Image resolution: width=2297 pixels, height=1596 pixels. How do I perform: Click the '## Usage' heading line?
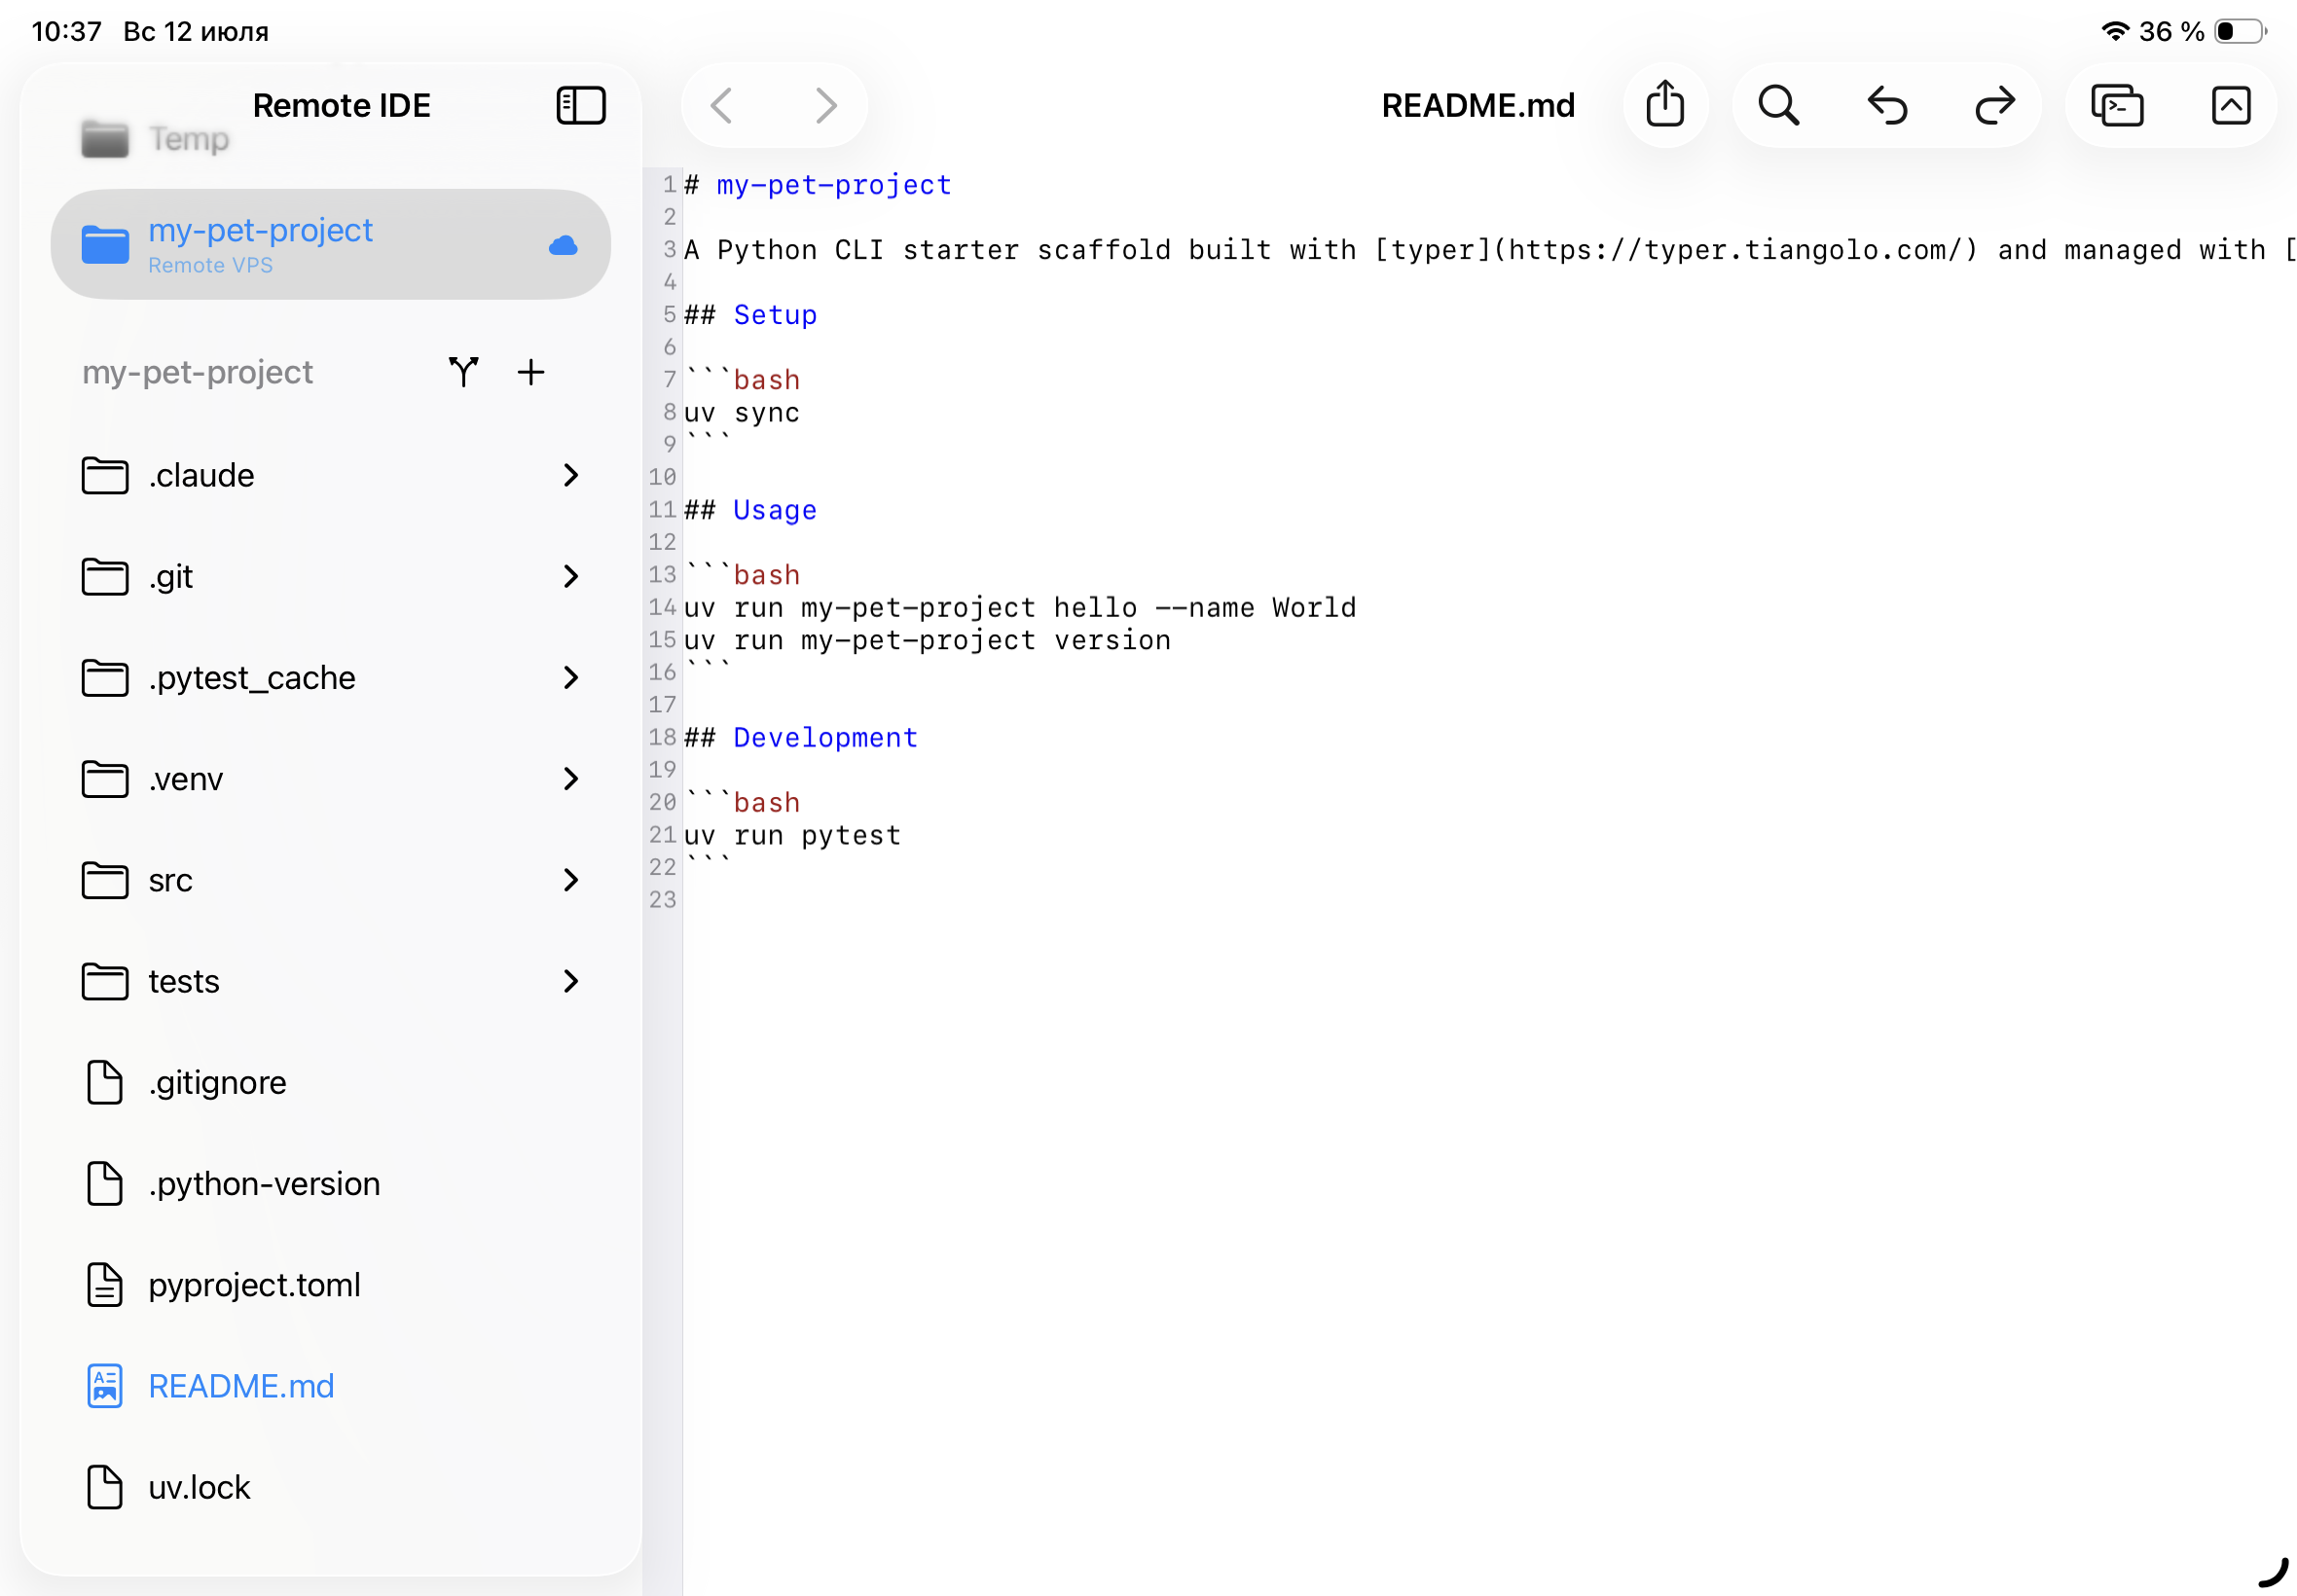pyautogui.click(x=750, y=510)
